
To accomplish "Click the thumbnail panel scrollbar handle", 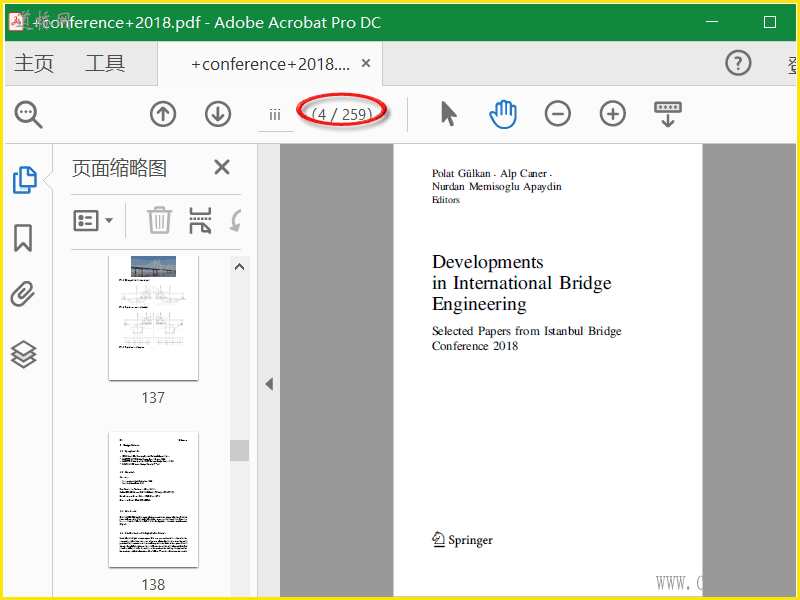I will click(x=239, y=451).
